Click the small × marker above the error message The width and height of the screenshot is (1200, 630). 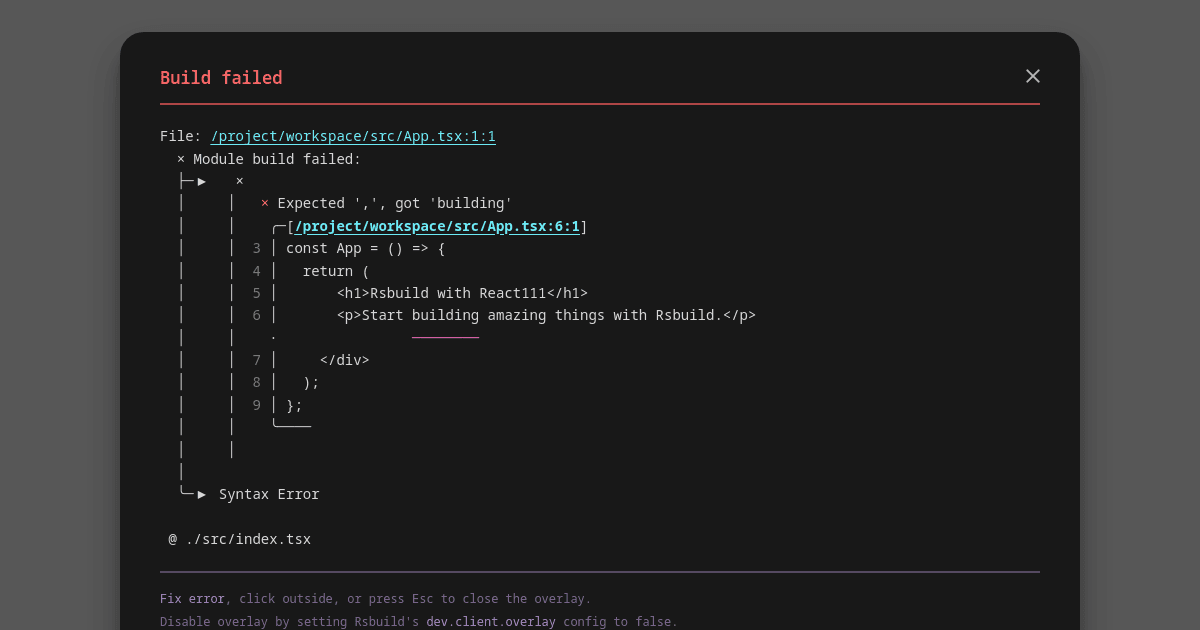(238, 181)
